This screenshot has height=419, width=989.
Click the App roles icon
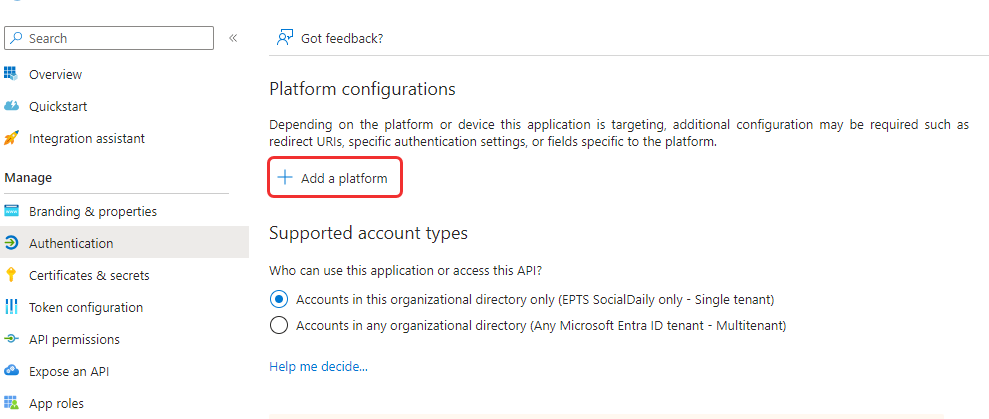[12, 403]
